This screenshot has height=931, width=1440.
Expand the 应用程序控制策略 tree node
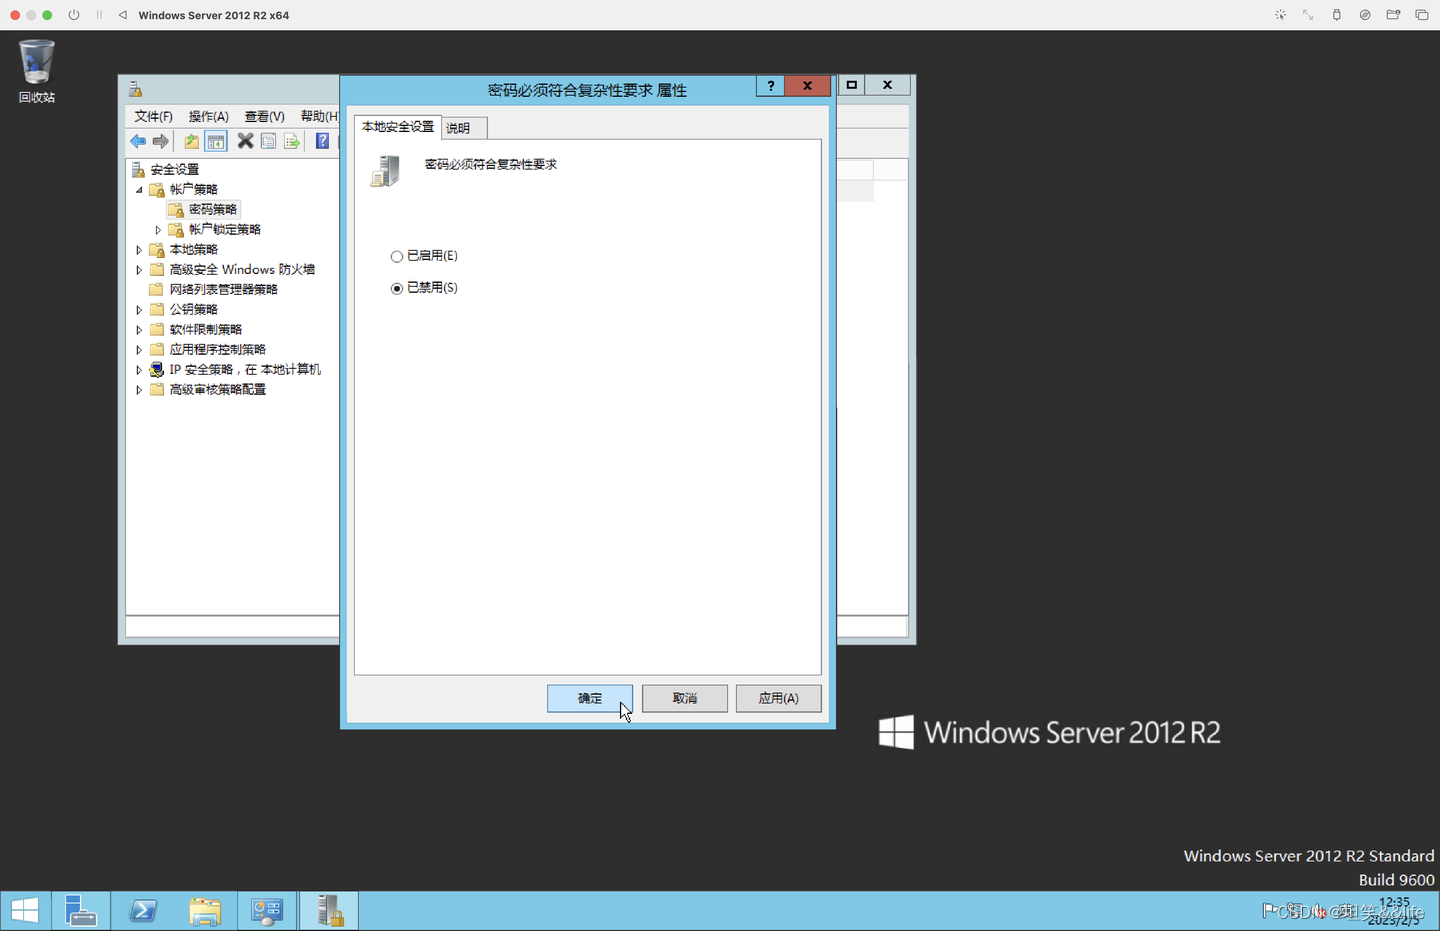139,350
